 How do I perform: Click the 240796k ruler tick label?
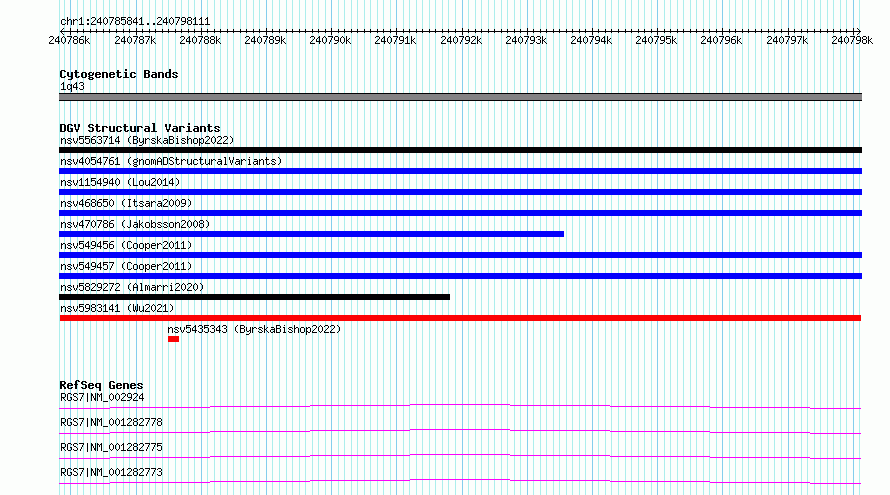point(721,40)
